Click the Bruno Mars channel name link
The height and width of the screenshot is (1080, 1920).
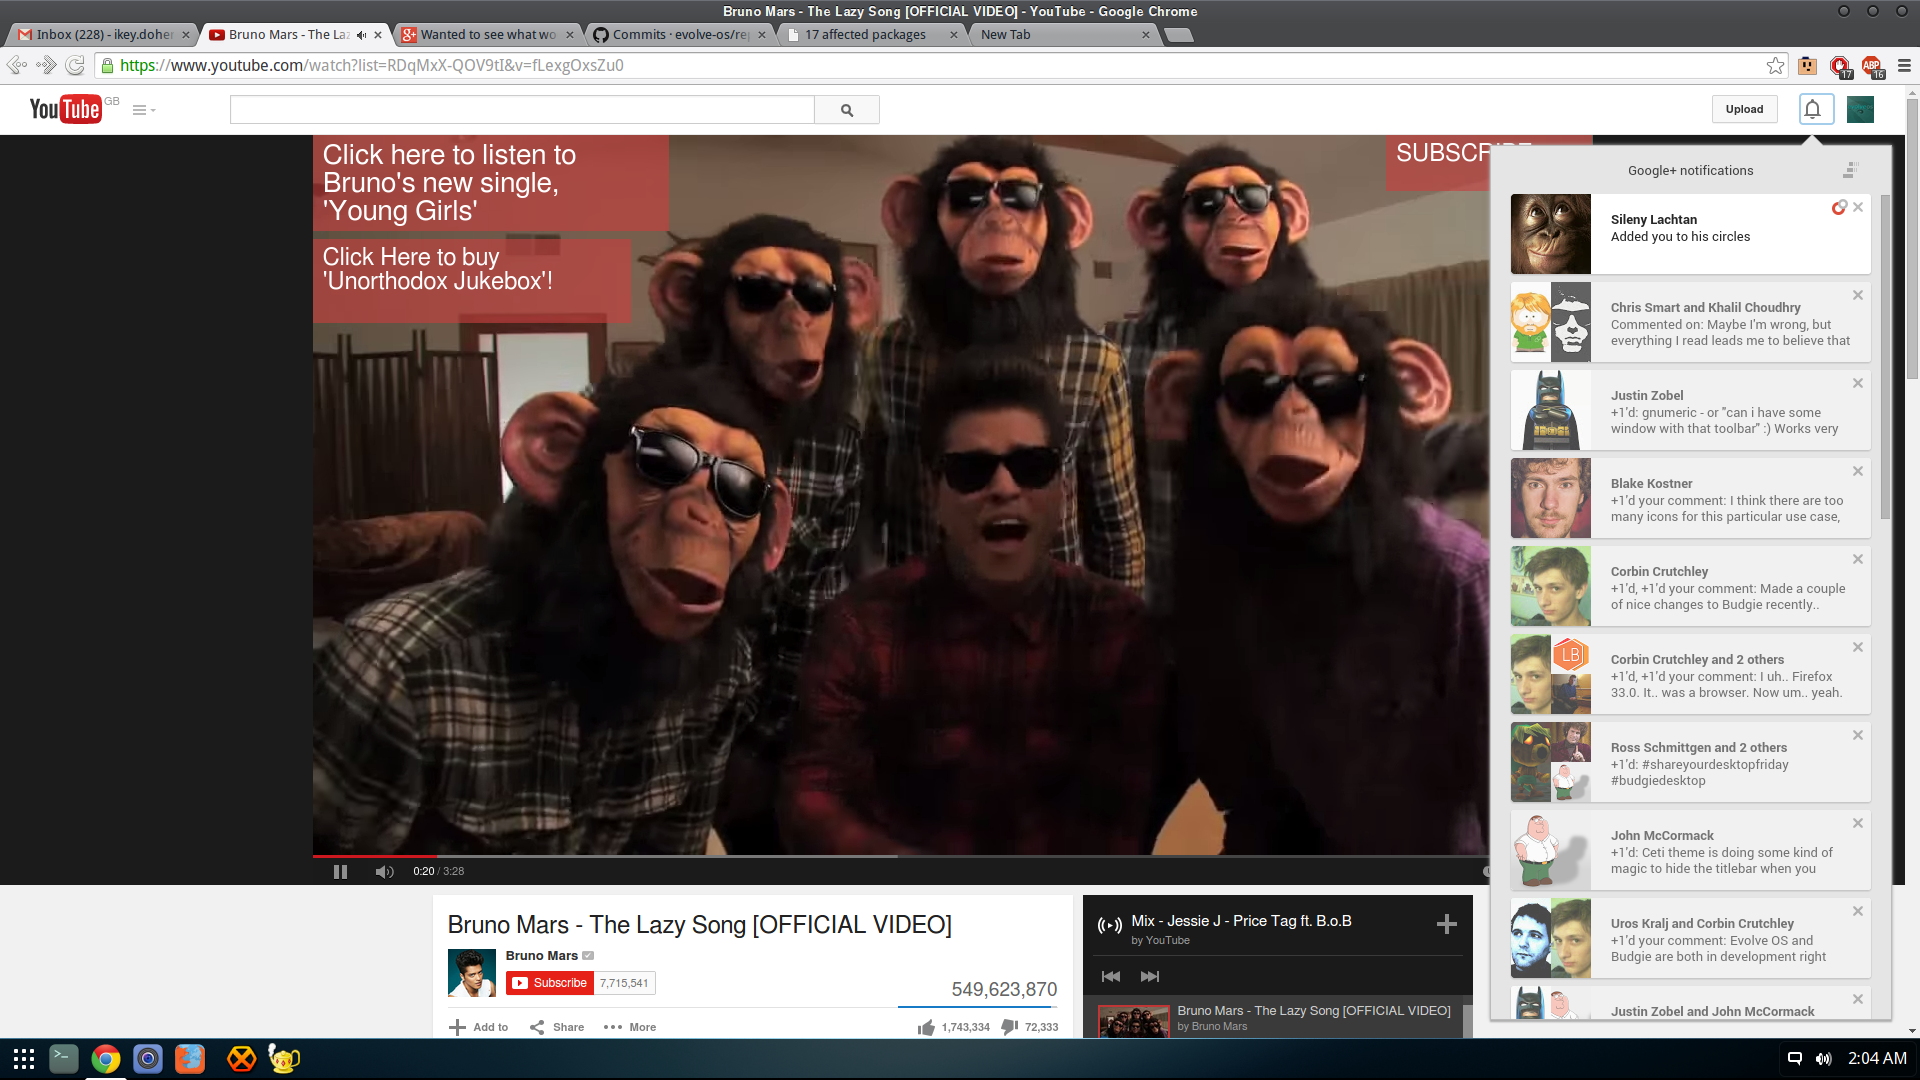tap(542, 955)
